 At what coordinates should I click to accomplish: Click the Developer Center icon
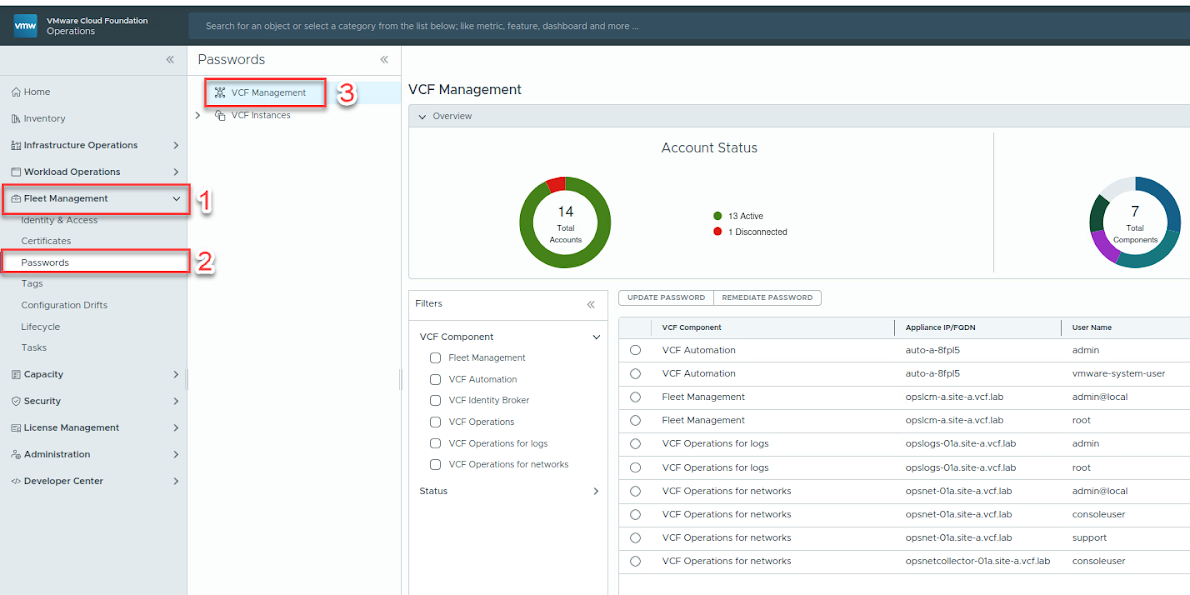[15, 480]
